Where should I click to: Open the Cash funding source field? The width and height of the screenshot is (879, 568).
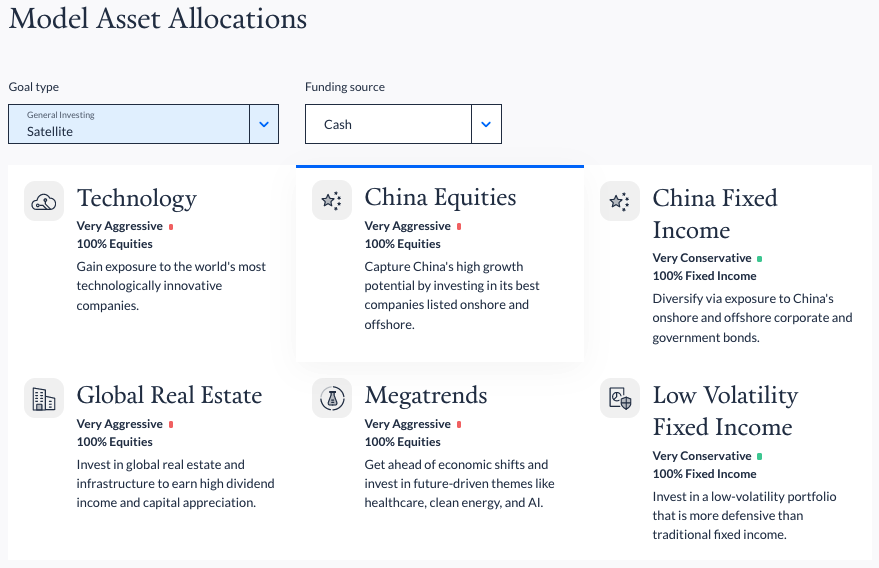click(404, 124)
